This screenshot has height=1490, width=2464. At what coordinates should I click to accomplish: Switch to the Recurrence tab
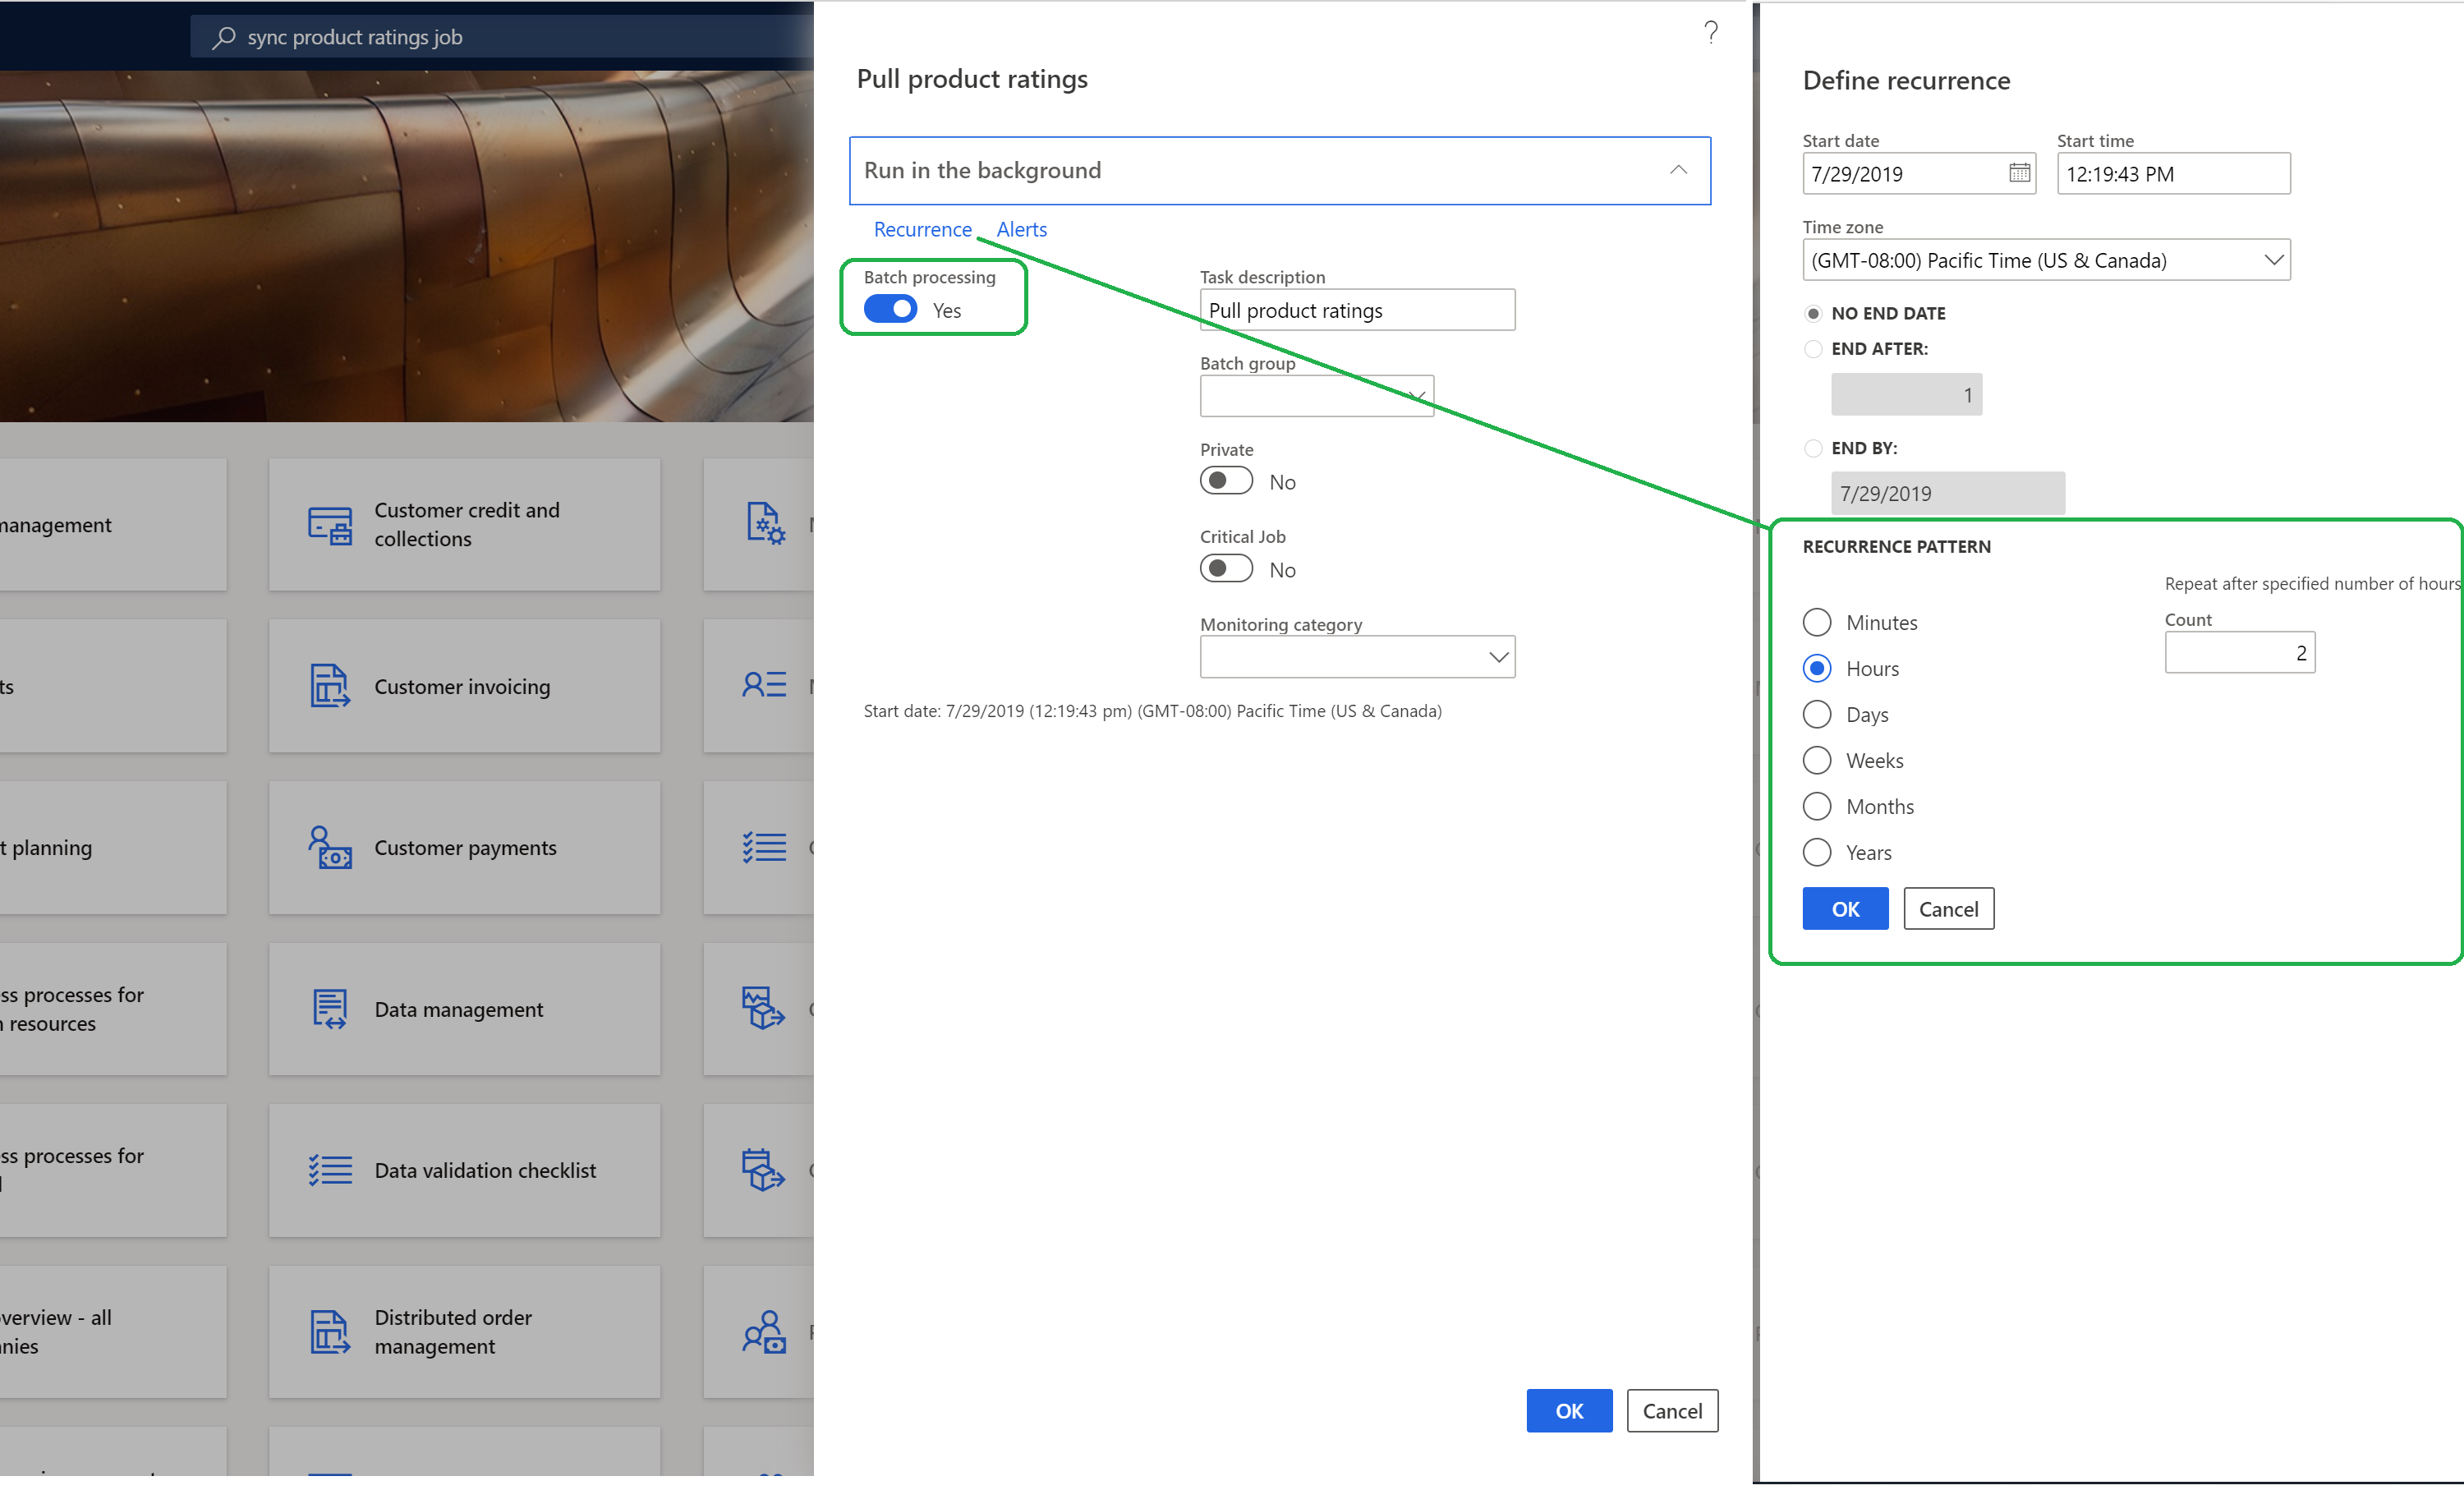point(922,228)
